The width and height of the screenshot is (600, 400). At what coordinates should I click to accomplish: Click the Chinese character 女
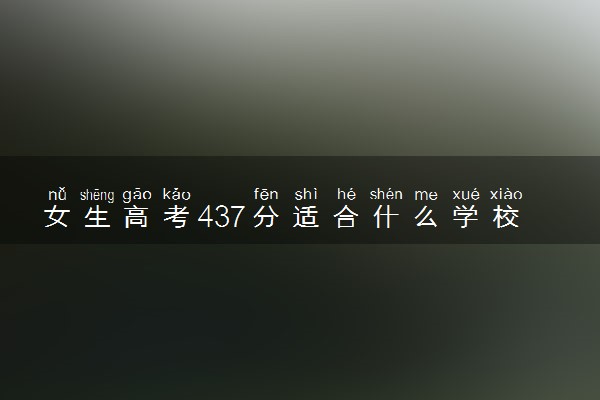57,217
